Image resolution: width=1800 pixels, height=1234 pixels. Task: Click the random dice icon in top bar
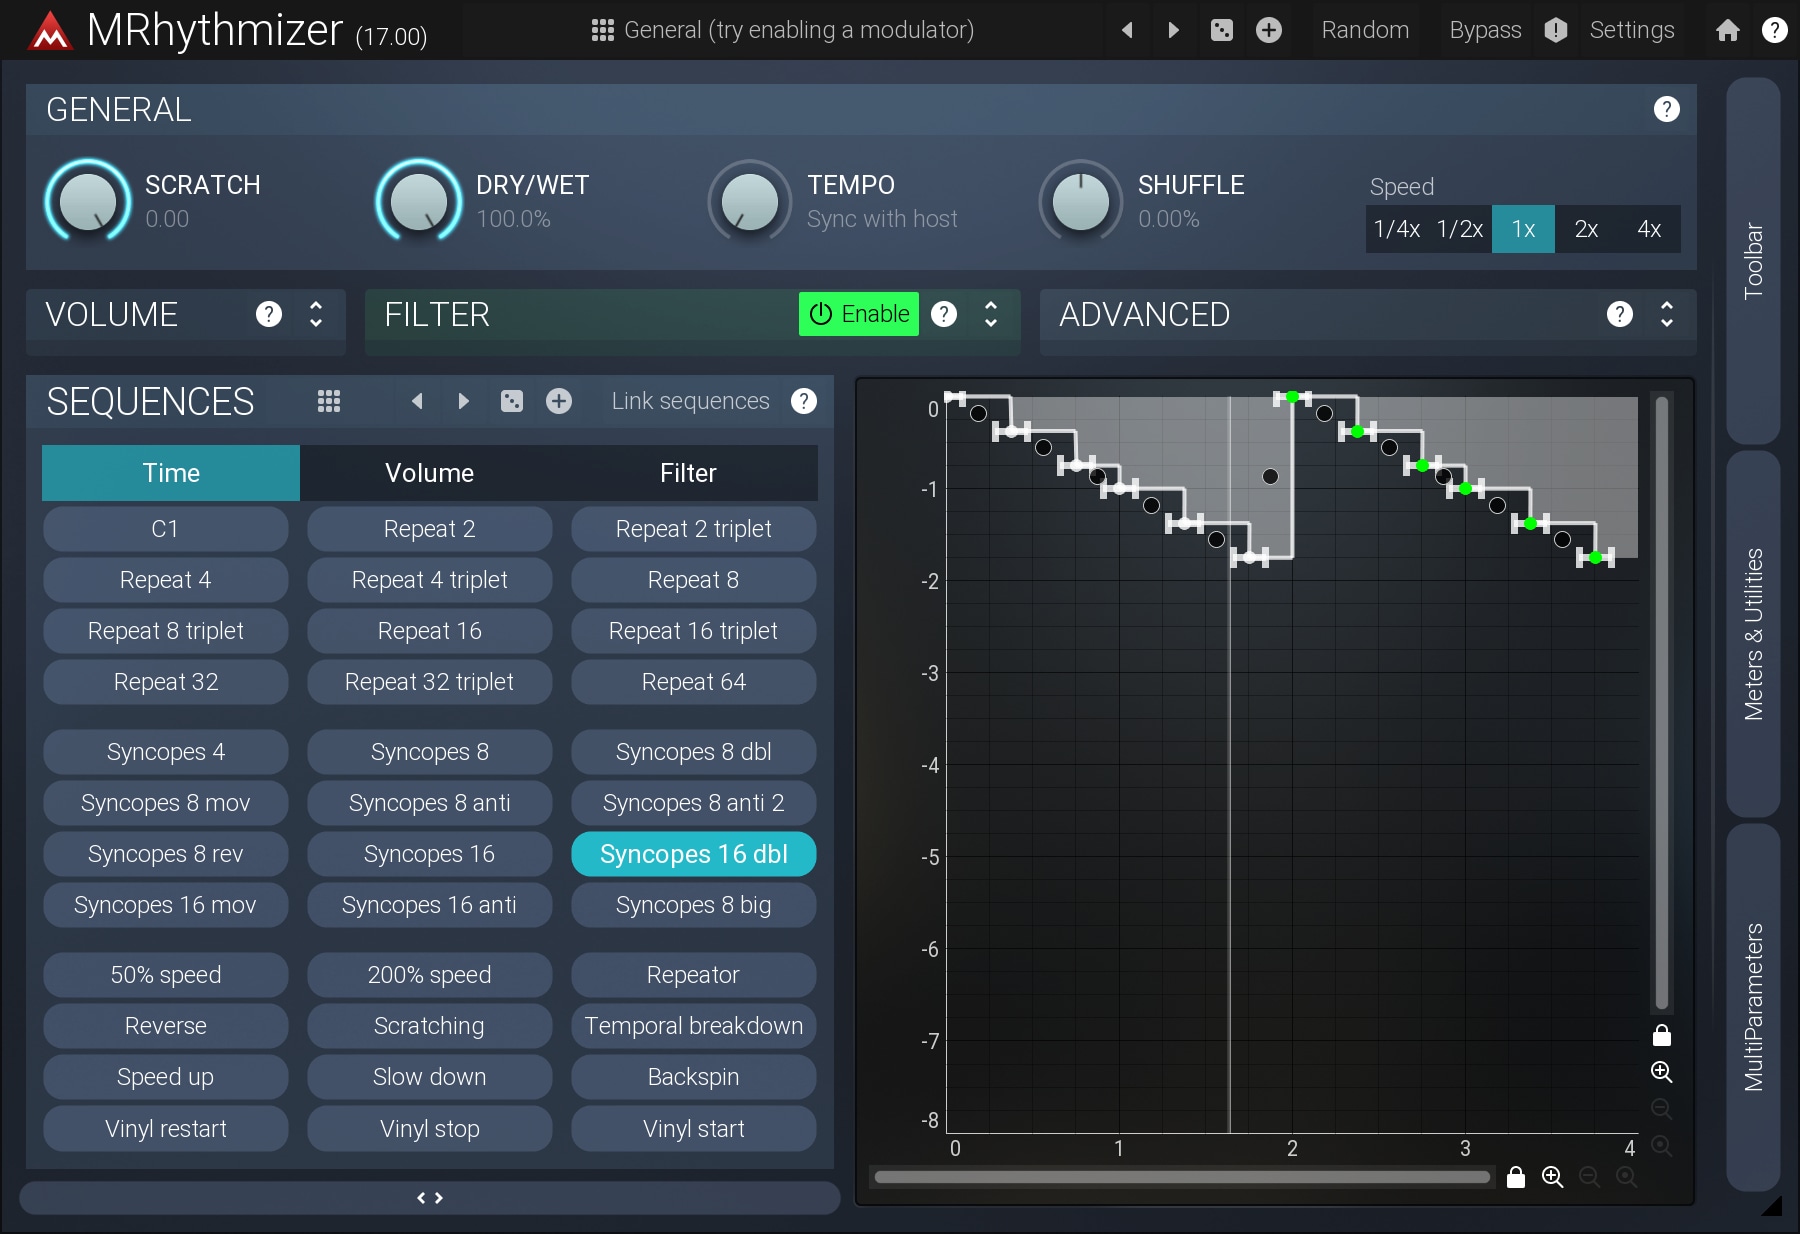(1221, 30)
